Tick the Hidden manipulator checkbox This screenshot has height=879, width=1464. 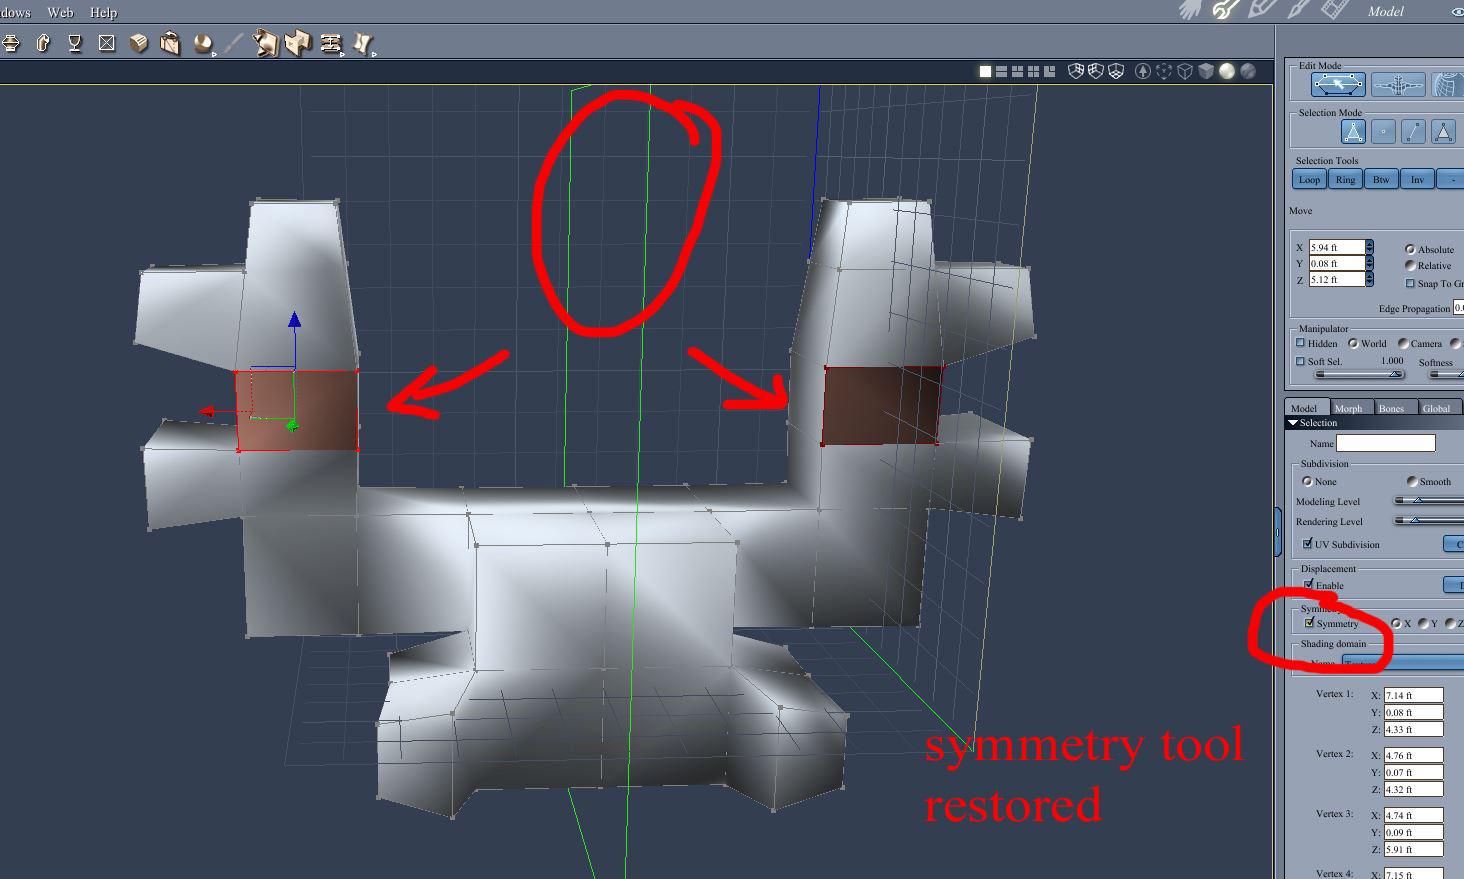tap(1301, 343)
